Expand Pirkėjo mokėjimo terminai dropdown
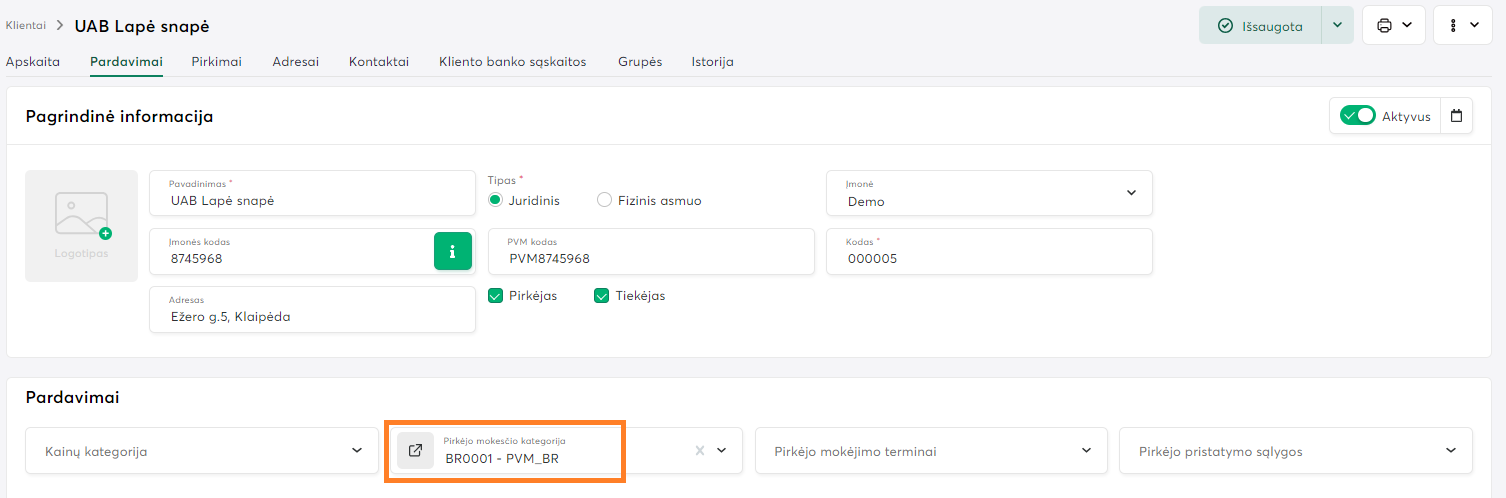This screenshot has width=1506, height=498. coord(1086,451)
